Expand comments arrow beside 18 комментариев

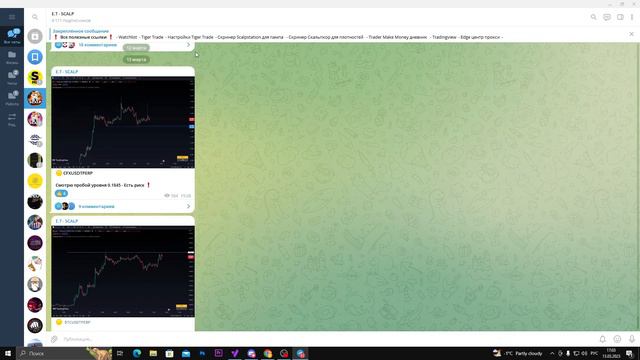189,45
